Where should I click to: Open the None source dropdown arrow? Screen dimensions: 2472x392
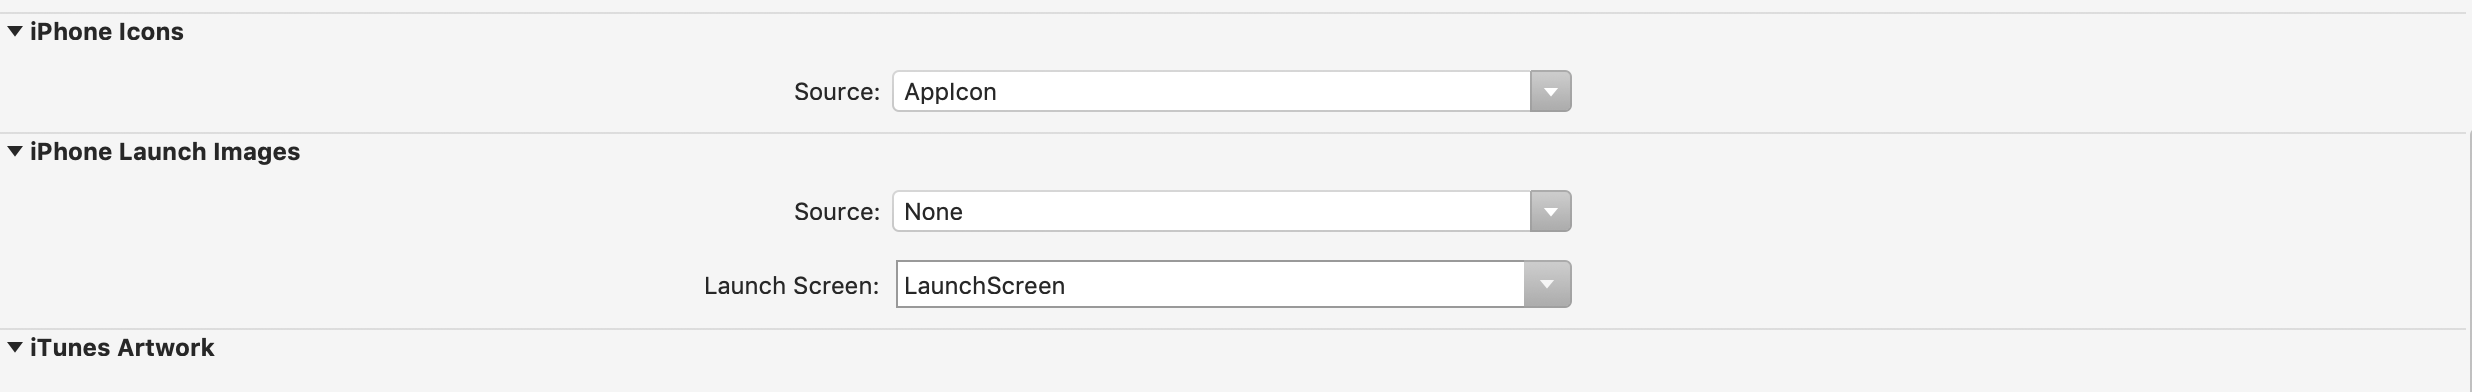pos(1551,211)
